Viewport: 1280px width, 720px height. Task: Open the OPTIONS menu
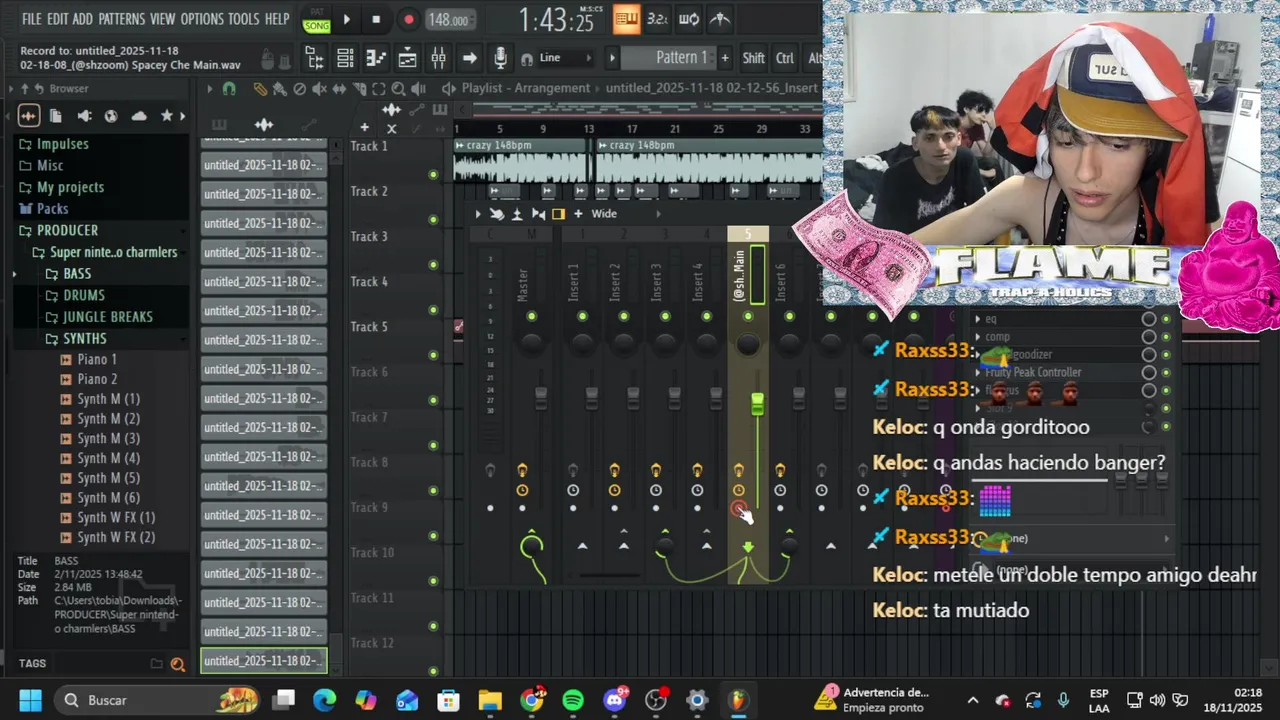click(x=202, y=19)
